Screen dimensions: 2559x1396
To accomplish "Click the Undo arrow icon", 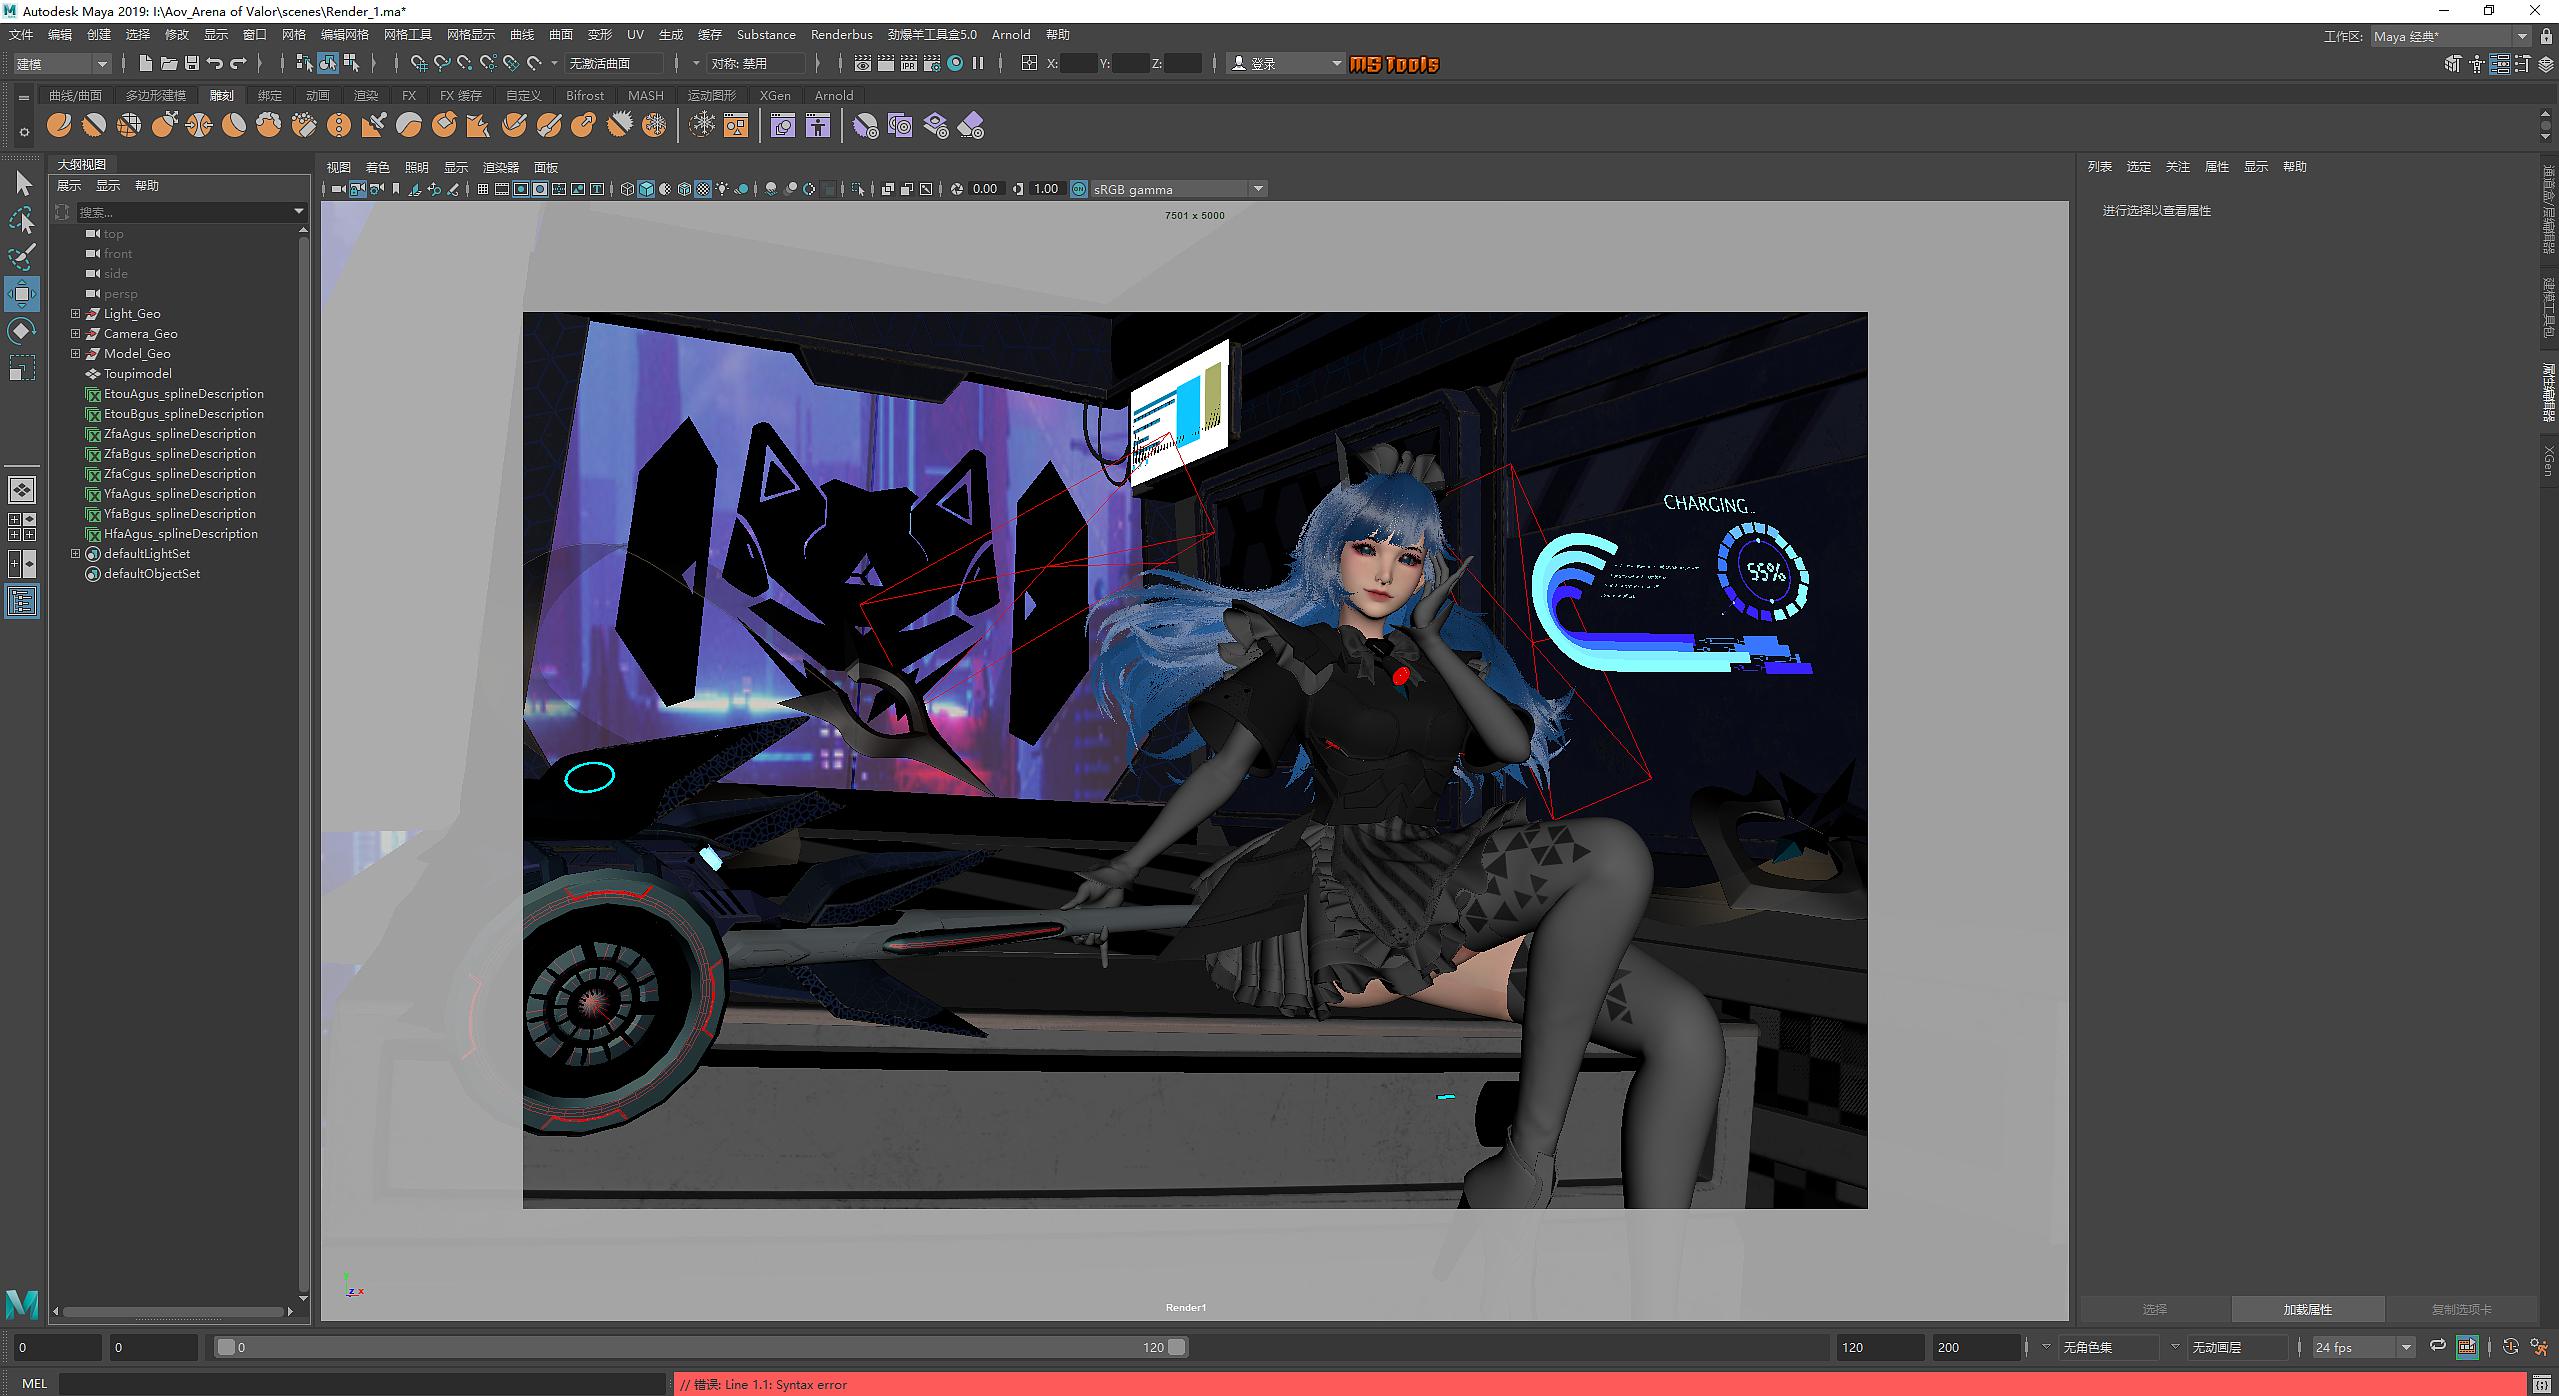I will point(214,63).
